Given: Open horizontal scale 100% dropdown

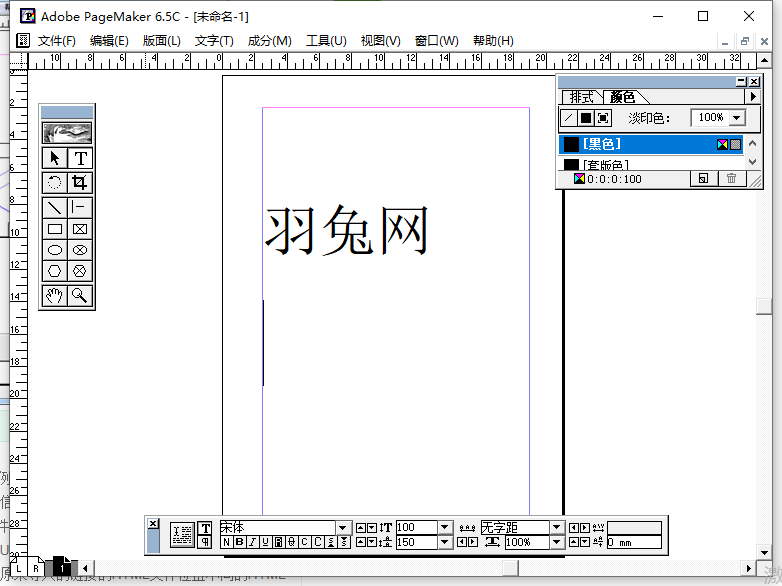Looking at the screenshot, I should pos(557,542).
